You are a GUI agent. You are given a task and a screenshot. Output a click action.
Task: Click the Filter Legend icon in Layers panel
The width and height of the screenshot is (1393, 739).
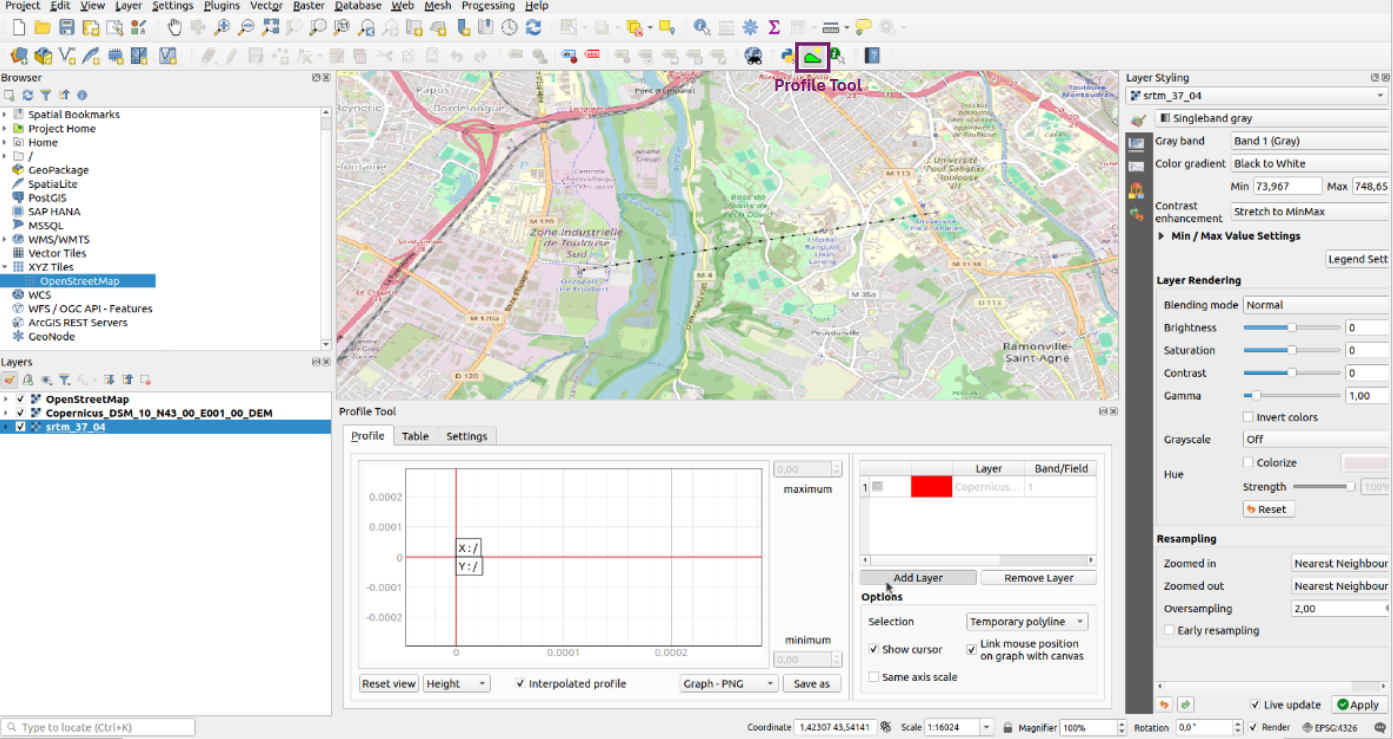tap(64, 380)
